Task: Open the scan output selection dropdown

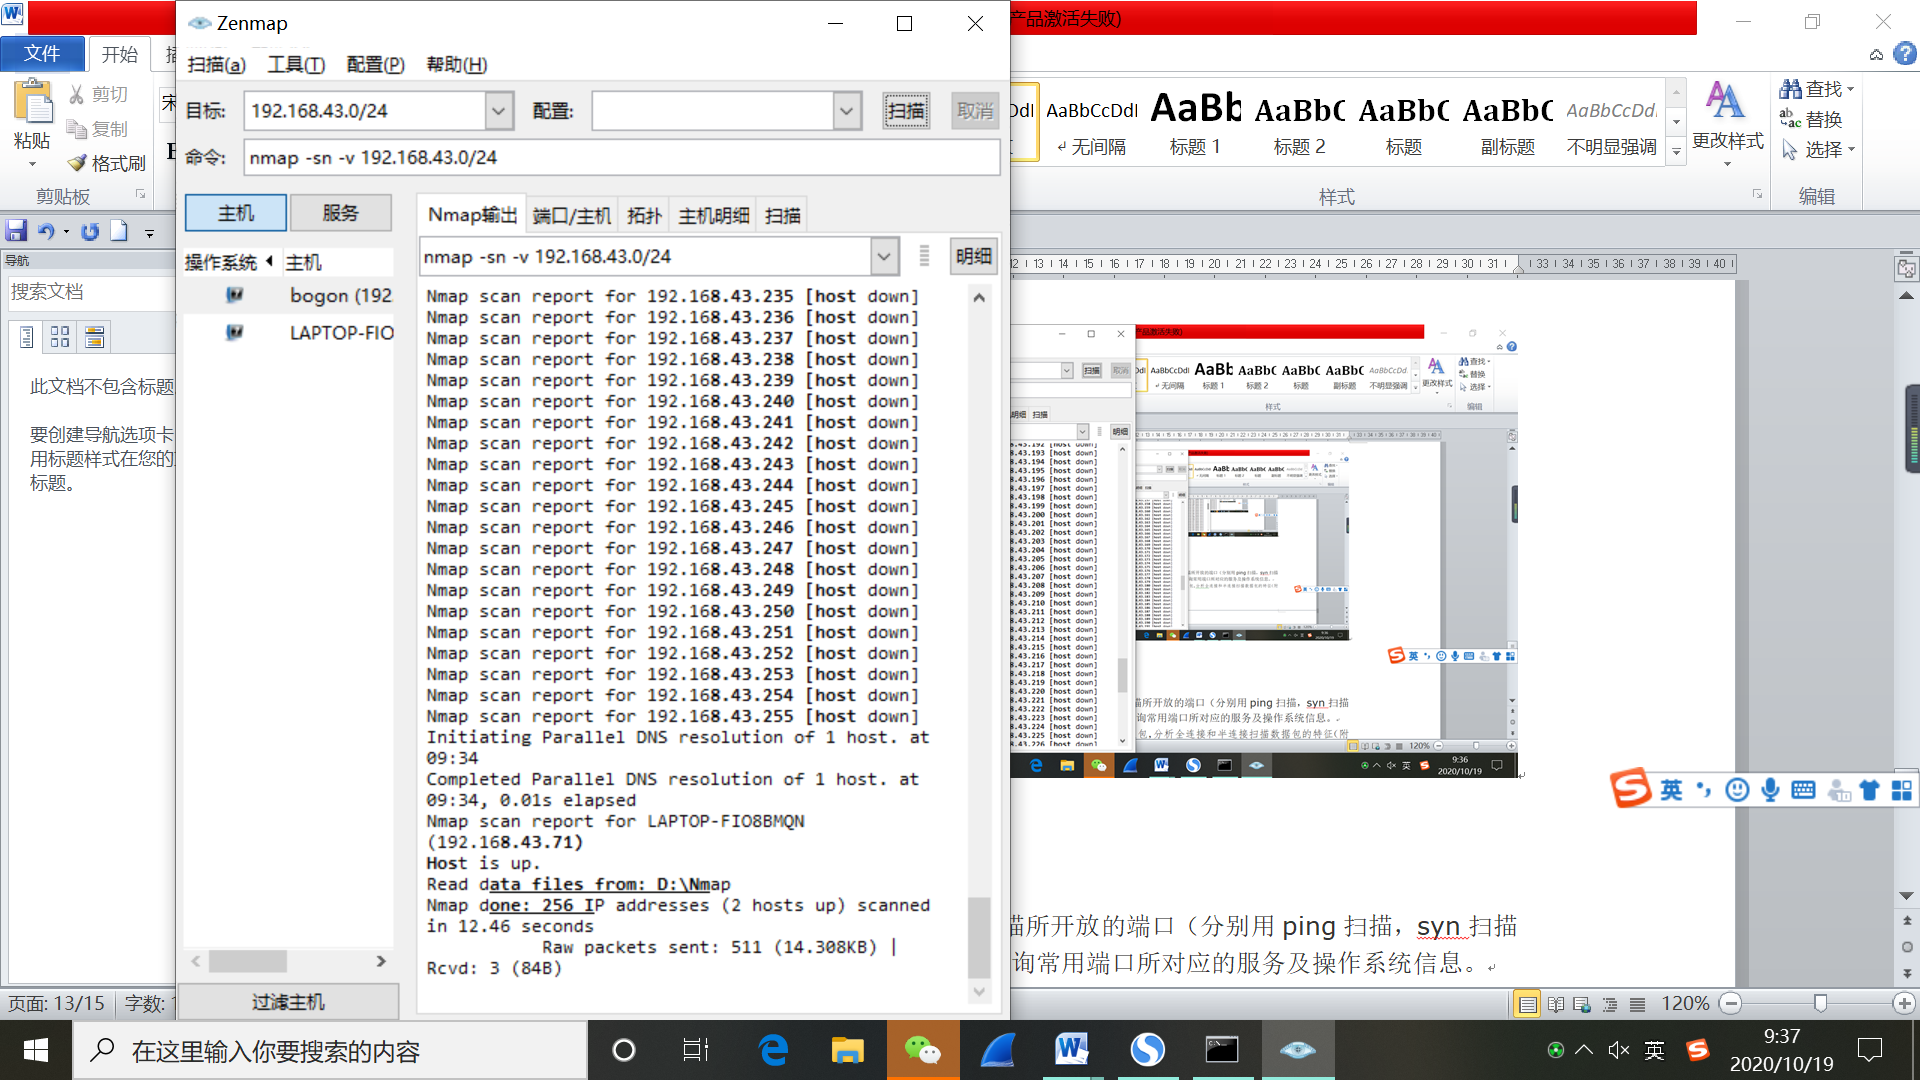Action: coord(883,257)
